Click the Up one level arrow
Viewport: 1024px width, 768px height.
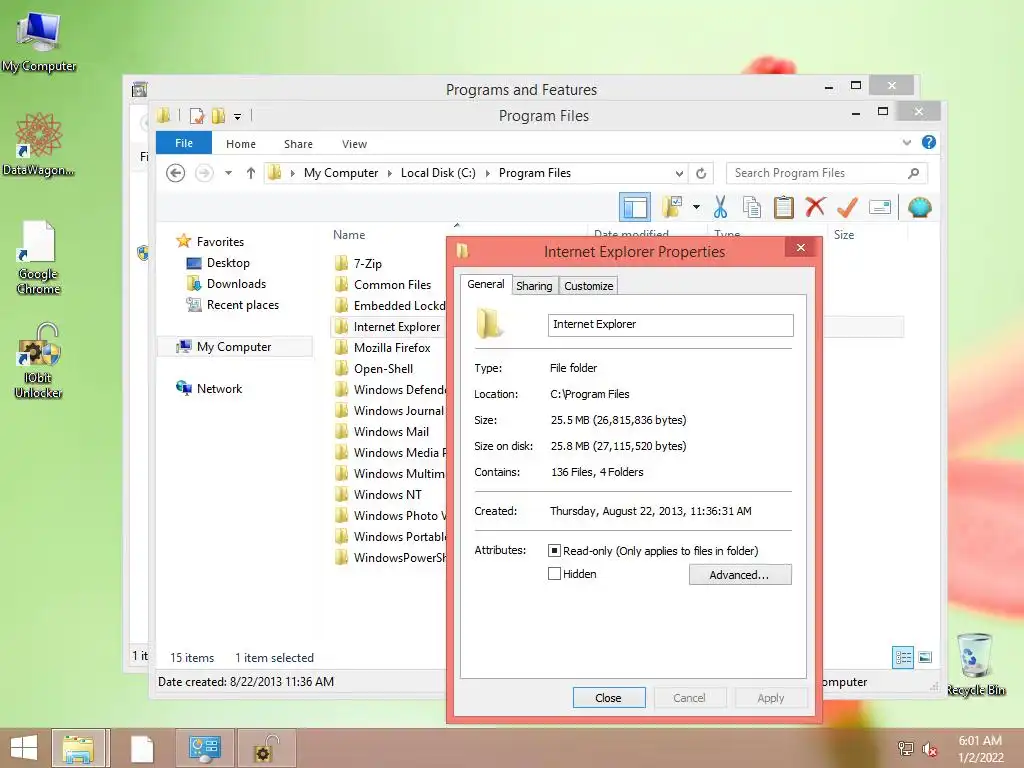point(251,173)
